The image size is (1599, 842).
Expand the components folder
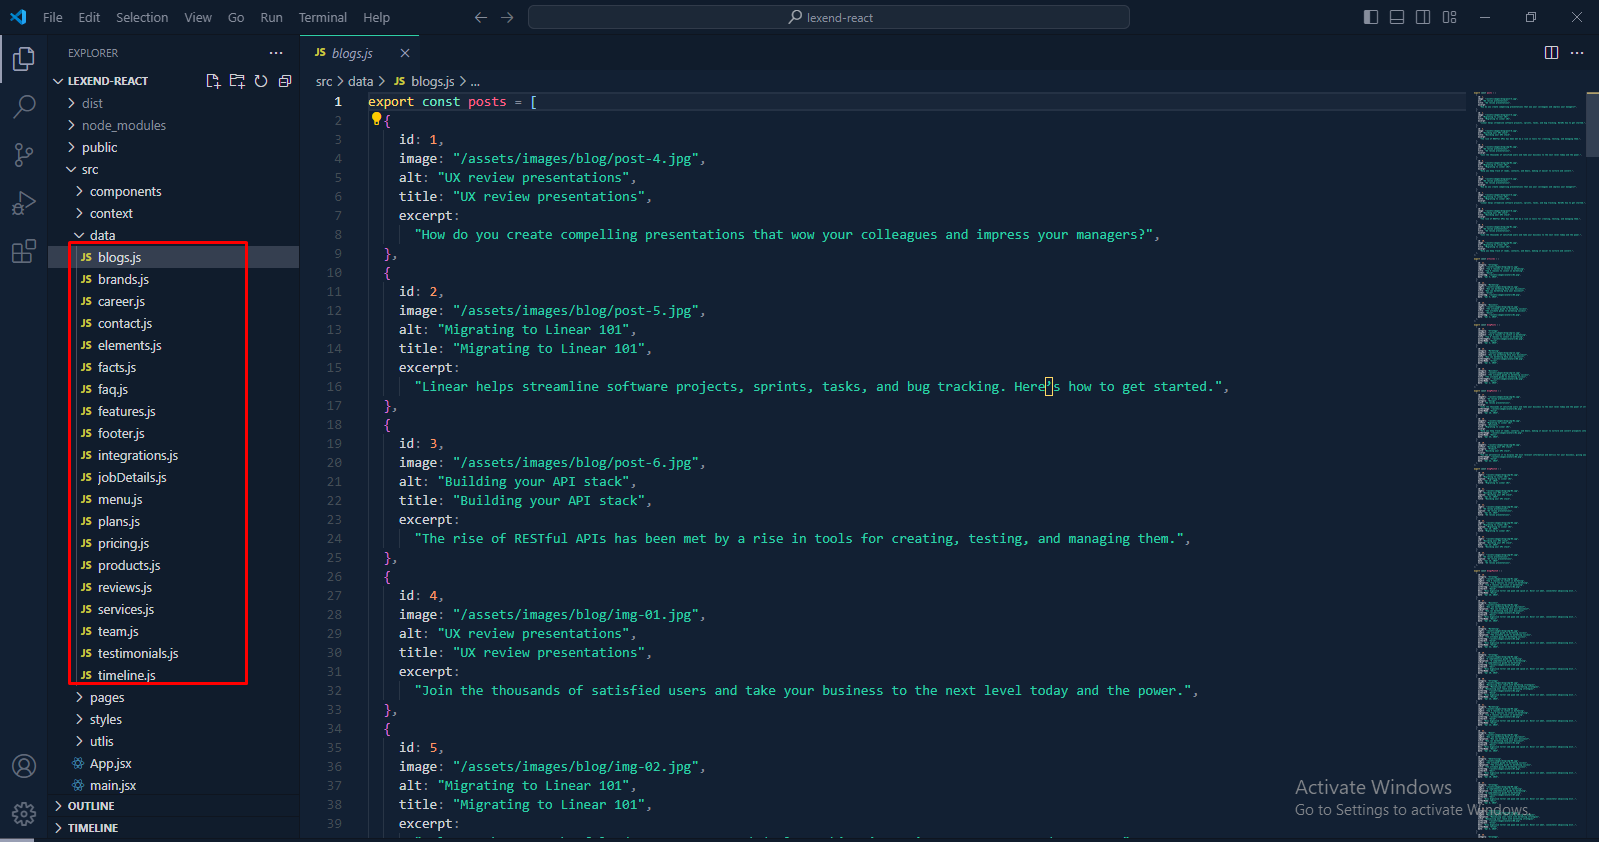(x=125, y=191)
